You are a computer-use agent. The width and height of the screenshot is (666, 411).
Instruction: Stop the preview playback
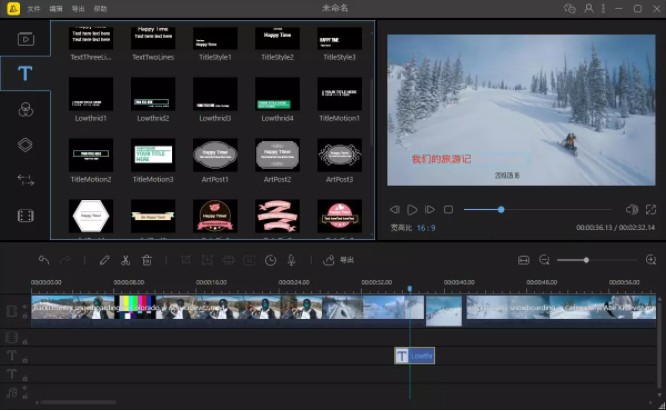click(x=448, y=209)
